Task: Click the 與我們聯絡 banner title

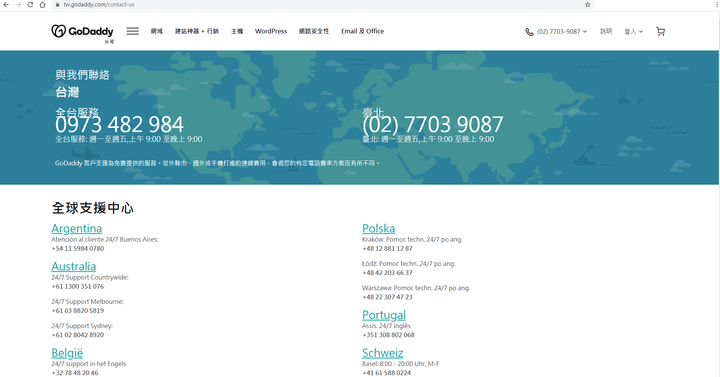Action: (x=82, y=75)
